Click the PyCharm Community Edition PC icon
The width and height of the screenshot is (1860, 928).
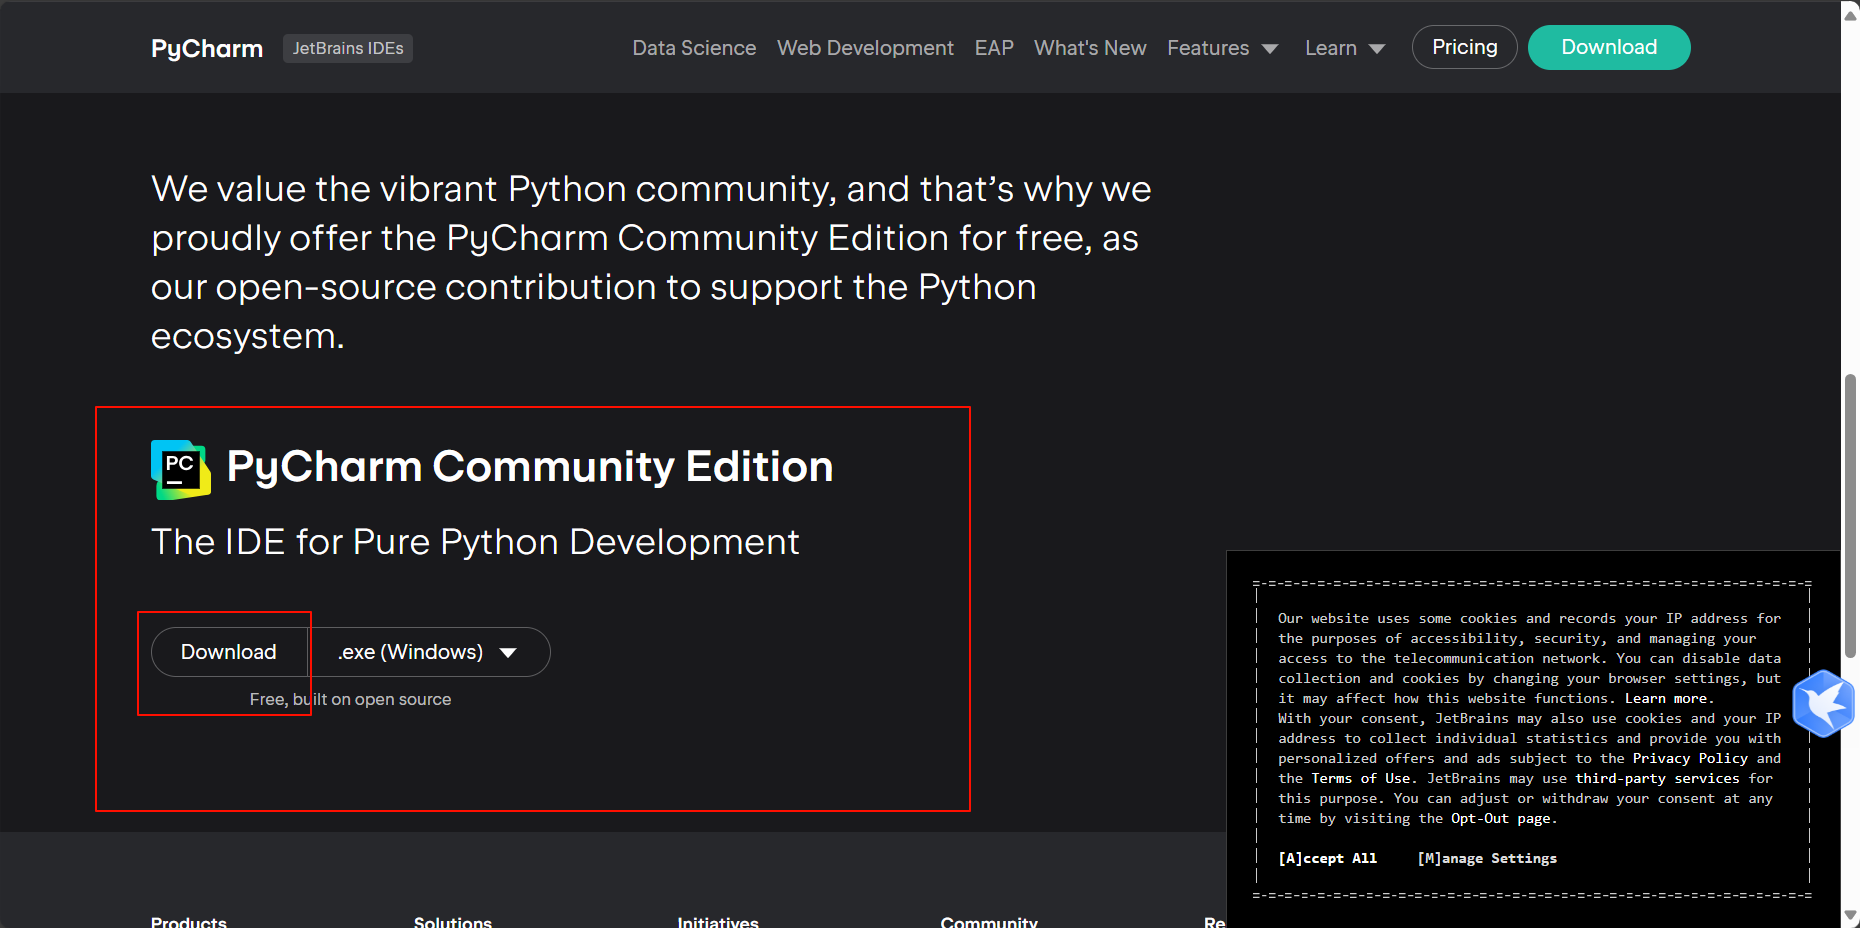(x=181, y=469)
